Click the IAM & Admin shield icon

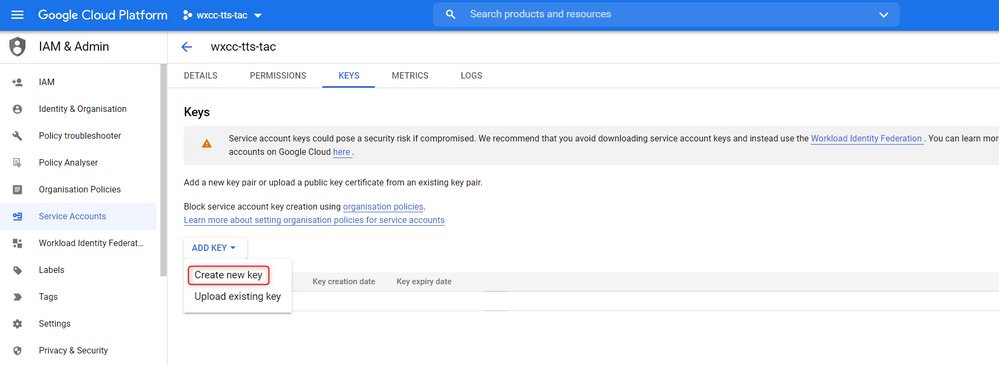pyautogui.click(x=17, y=47)
